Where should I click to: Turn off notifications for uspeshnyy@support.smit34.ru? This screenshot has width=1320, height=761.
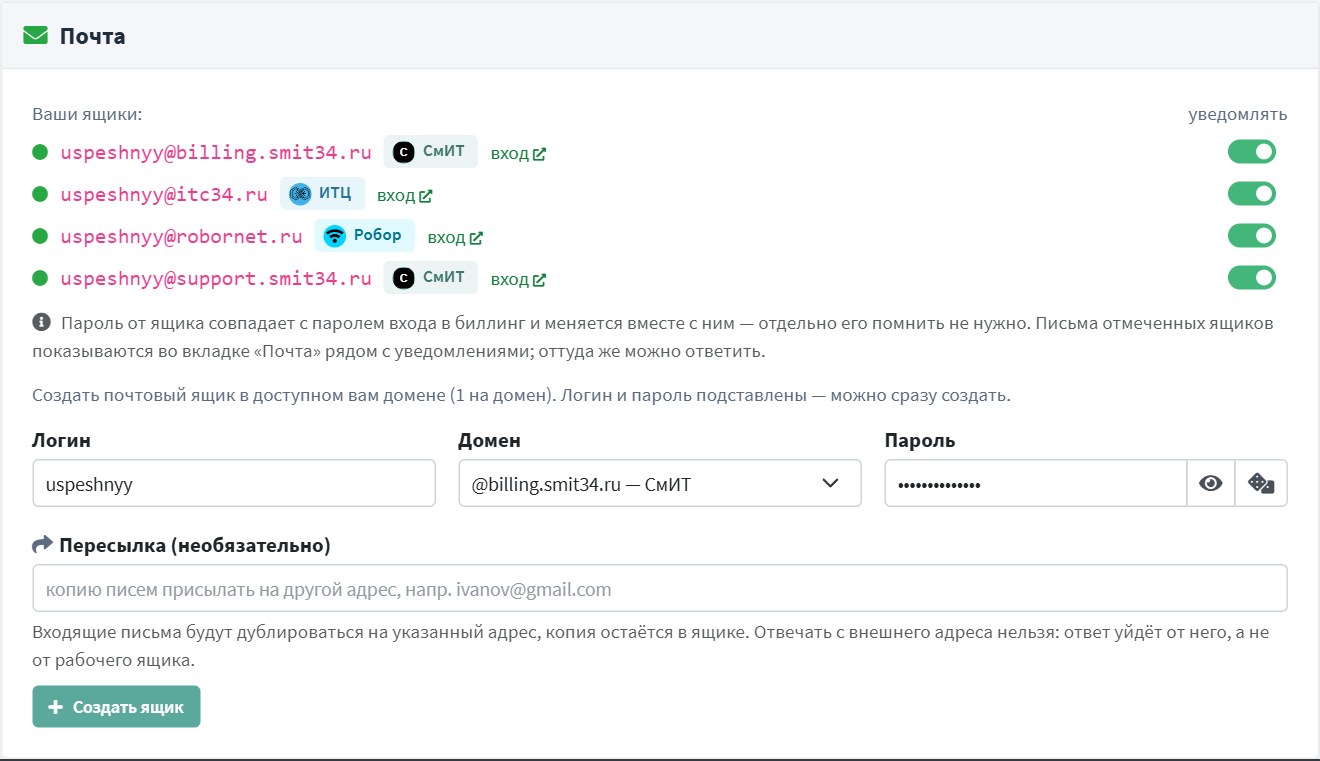tap(1252, 278)
